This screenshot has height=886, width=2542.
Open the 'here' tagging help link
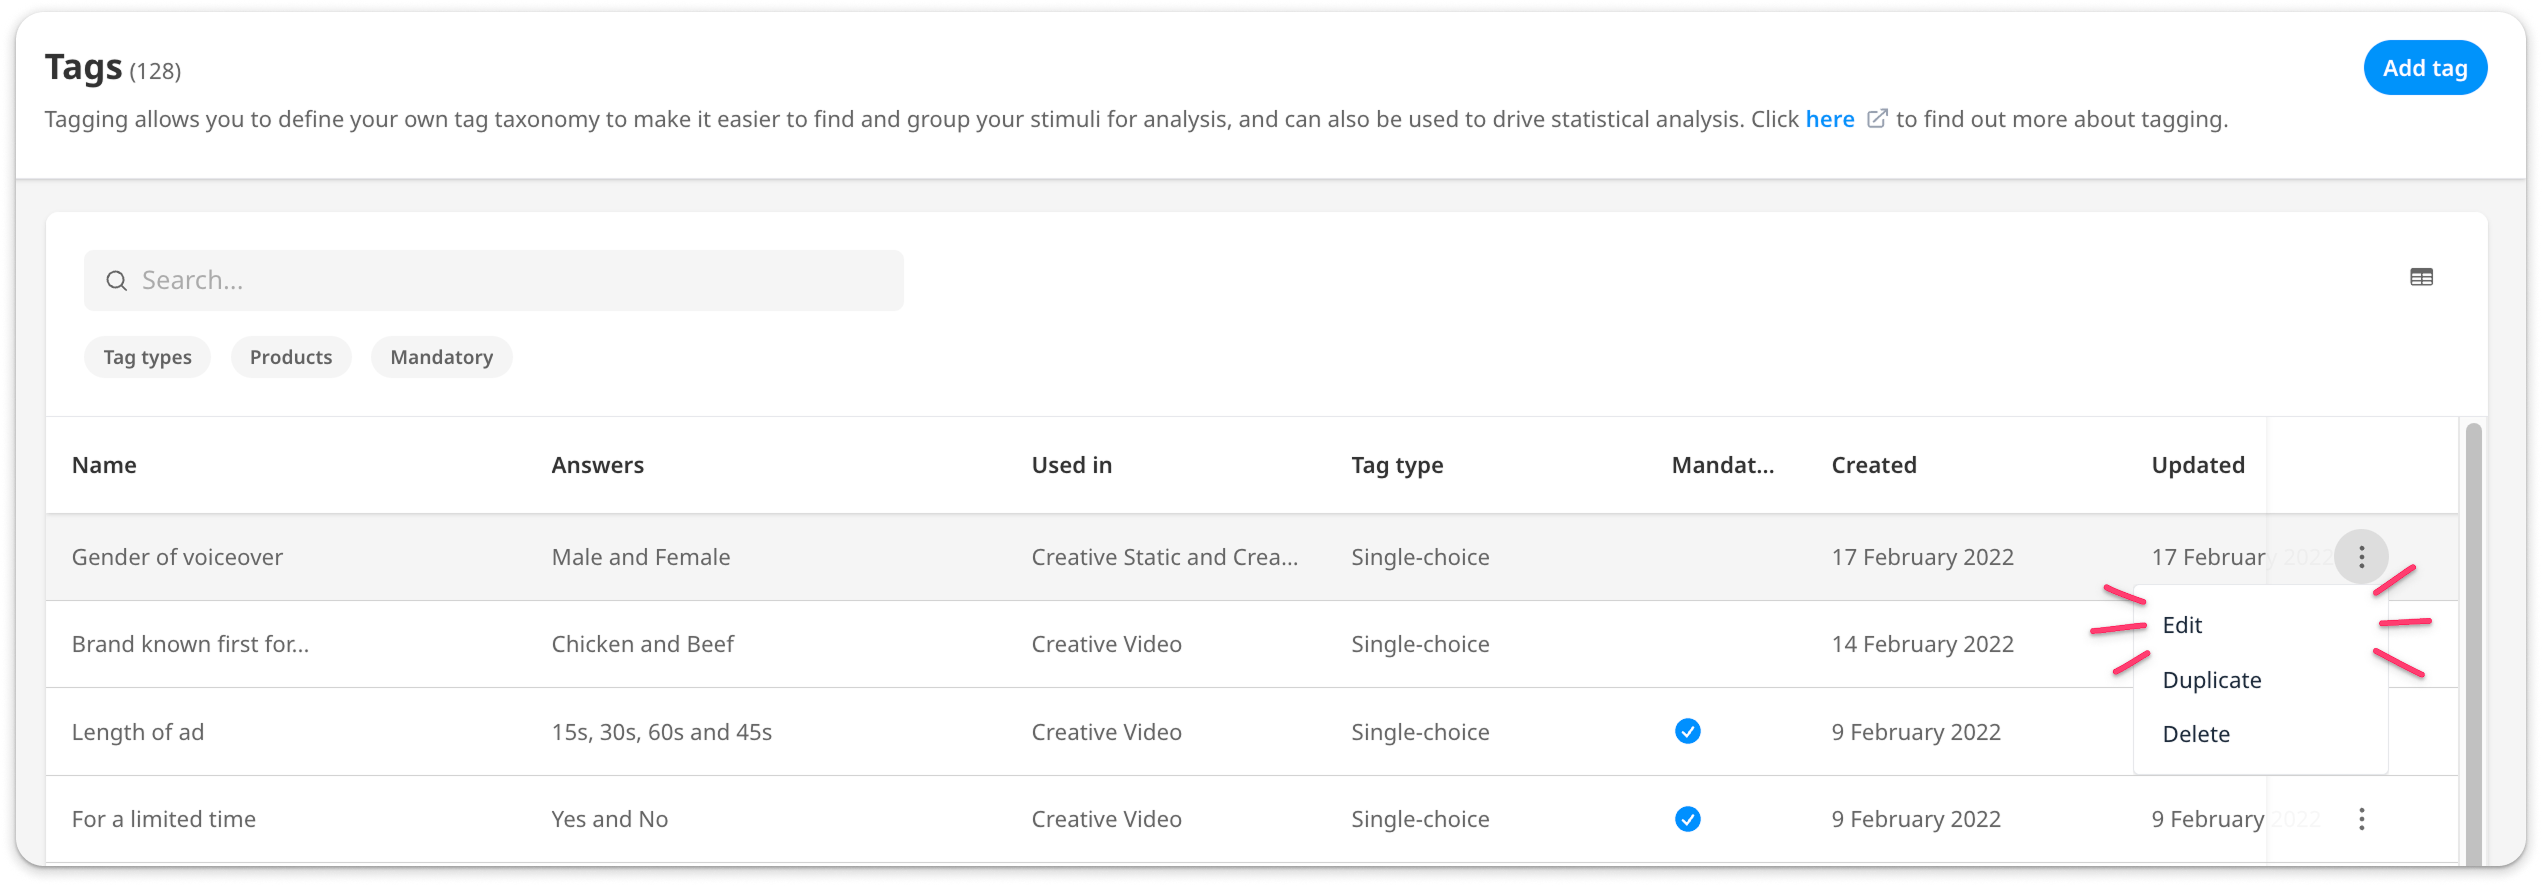click(1829, 119)
